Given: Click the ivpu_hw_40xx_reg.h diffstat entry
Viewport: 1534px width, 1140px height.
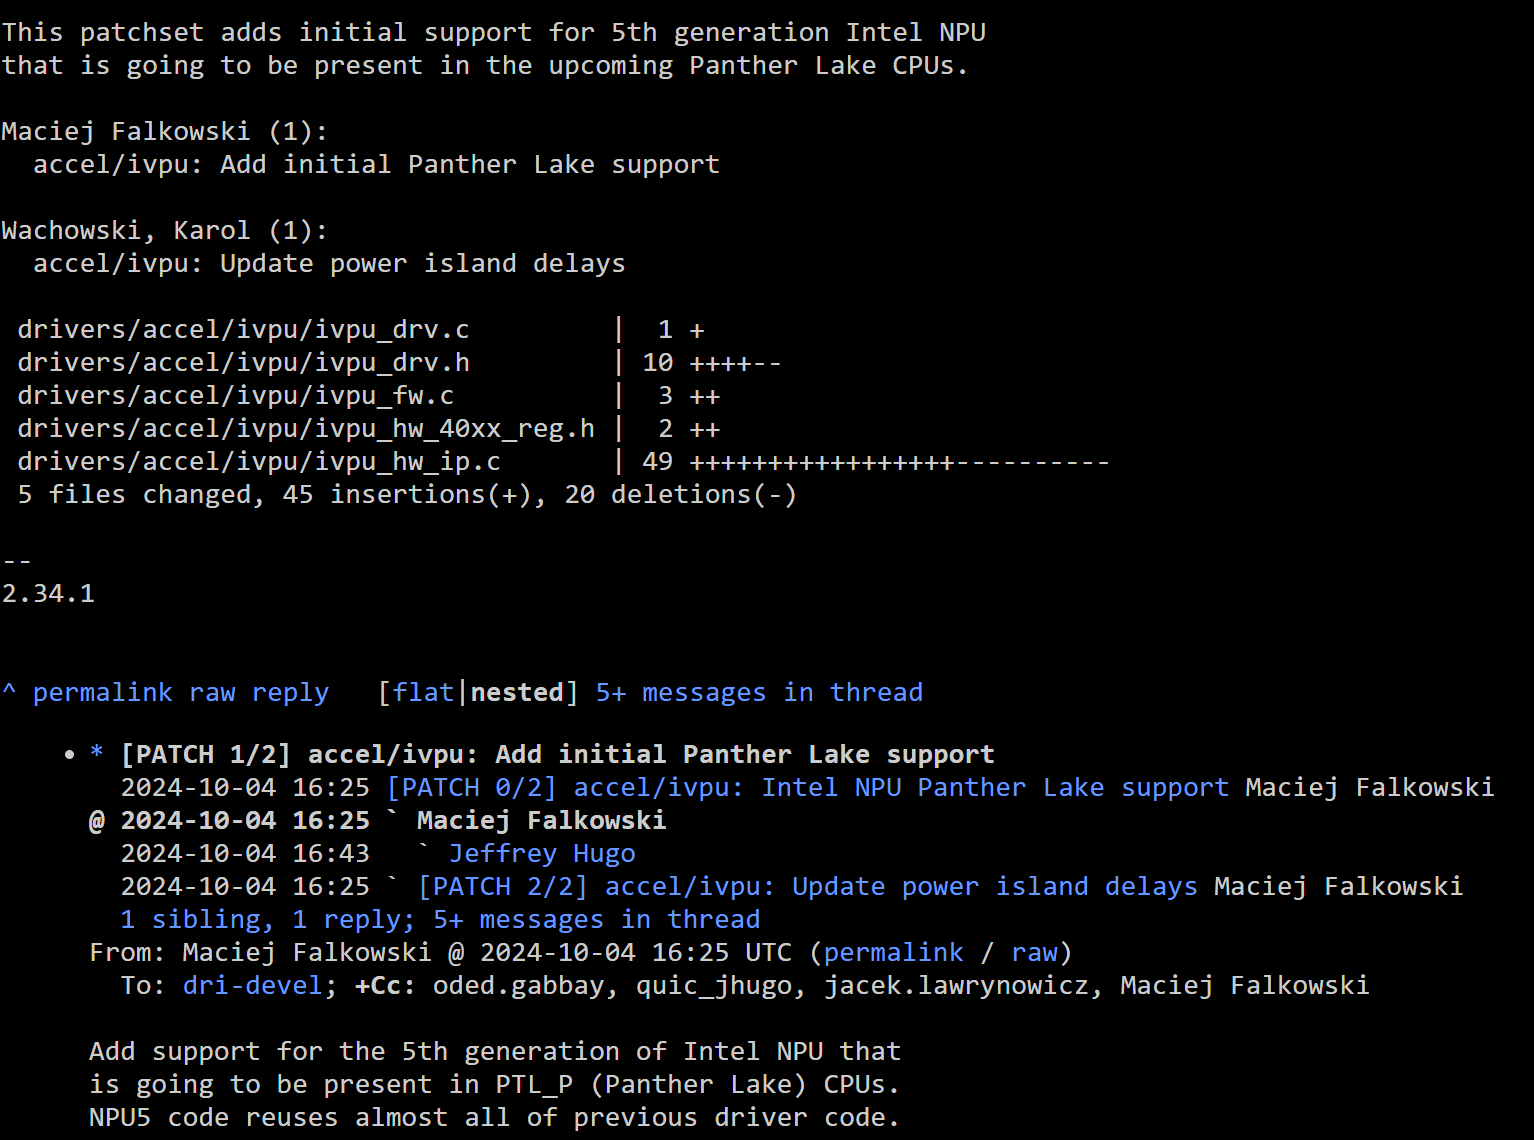Looking at the screenshot, I should tap(306, 428).
